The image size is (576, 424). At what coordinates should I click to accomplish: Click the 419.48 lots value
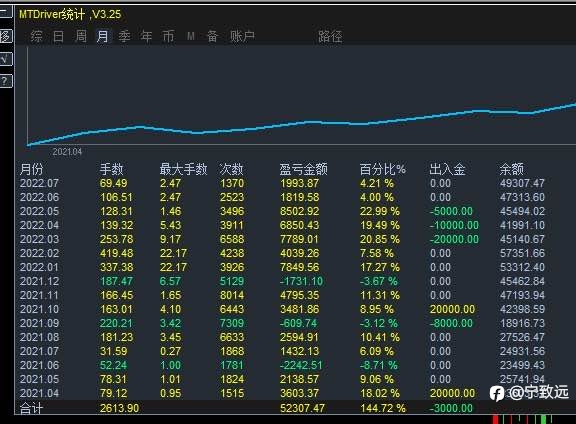pyautogui.click(x=117, y=253)
